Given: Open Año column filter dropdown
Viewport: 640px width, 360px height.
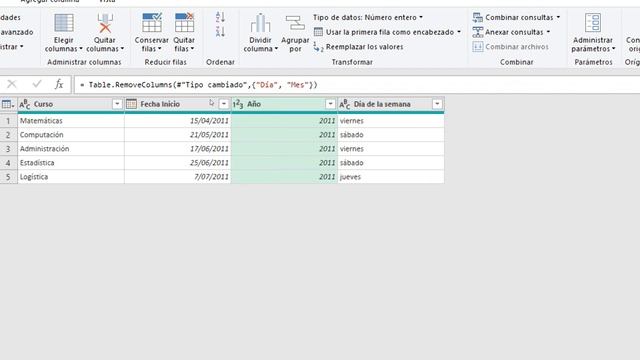Looking at the screenshot, I should pos(330,104).
